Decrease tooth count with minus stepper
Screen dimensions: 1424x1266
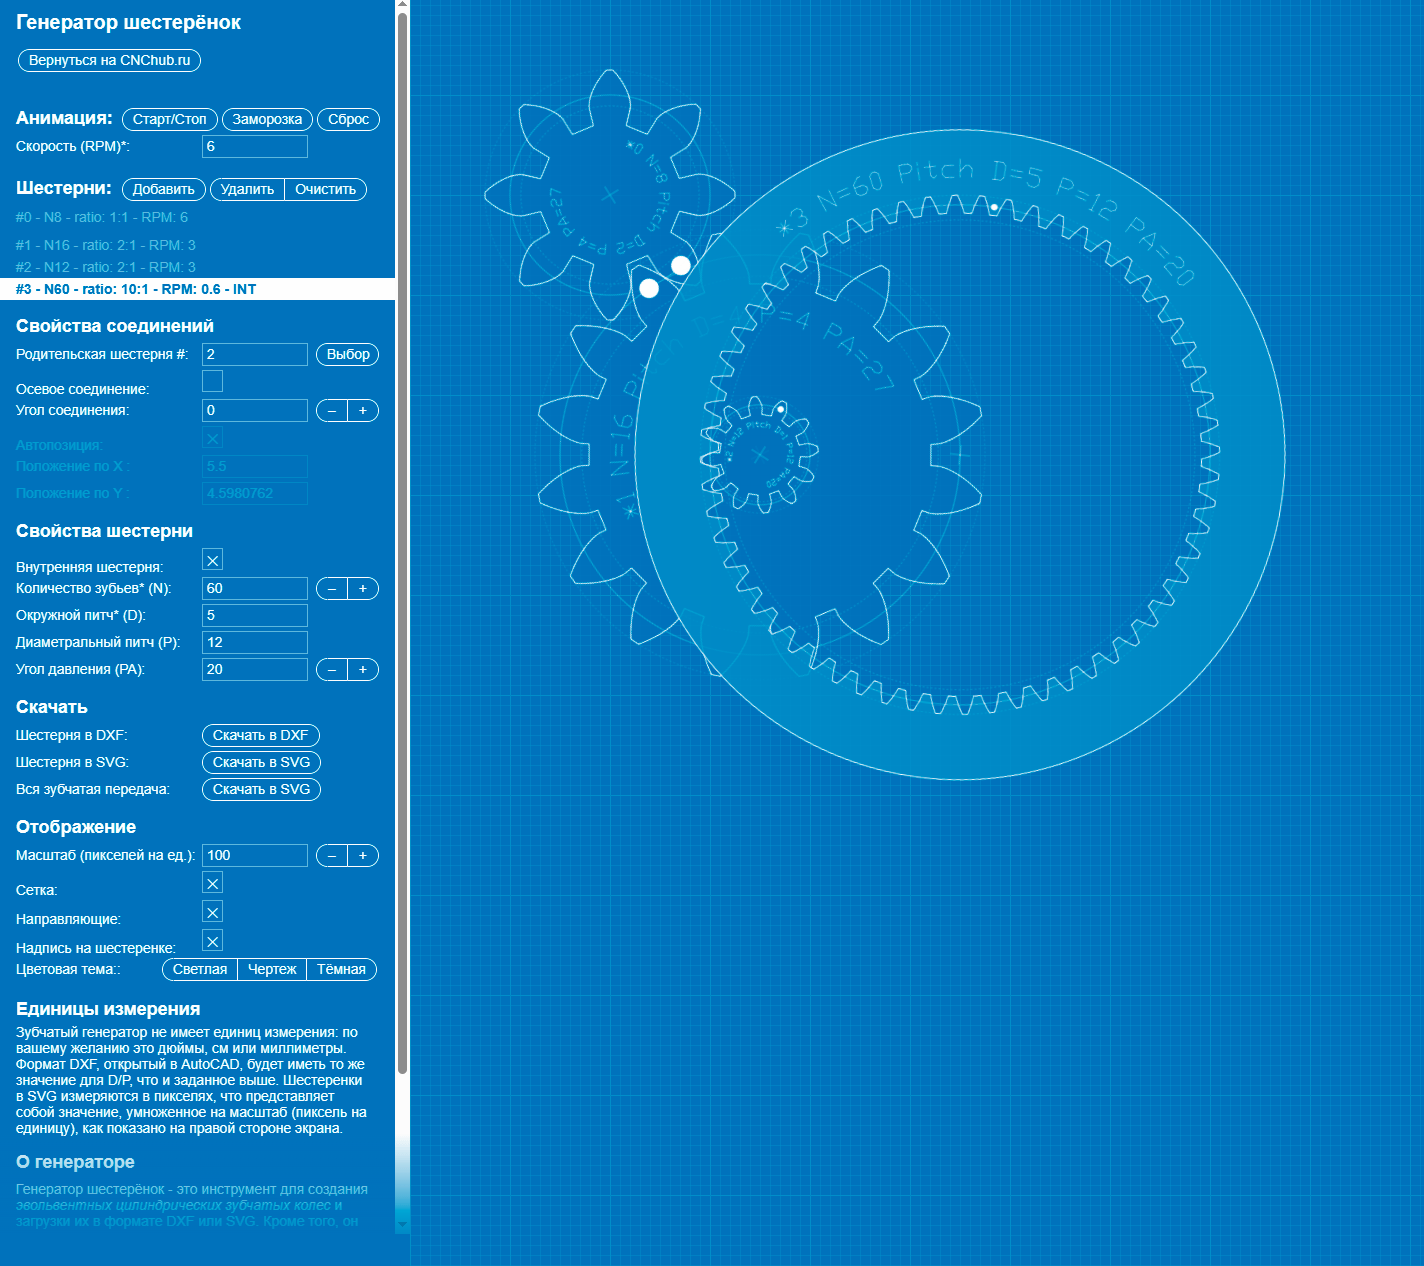[332, 588]
